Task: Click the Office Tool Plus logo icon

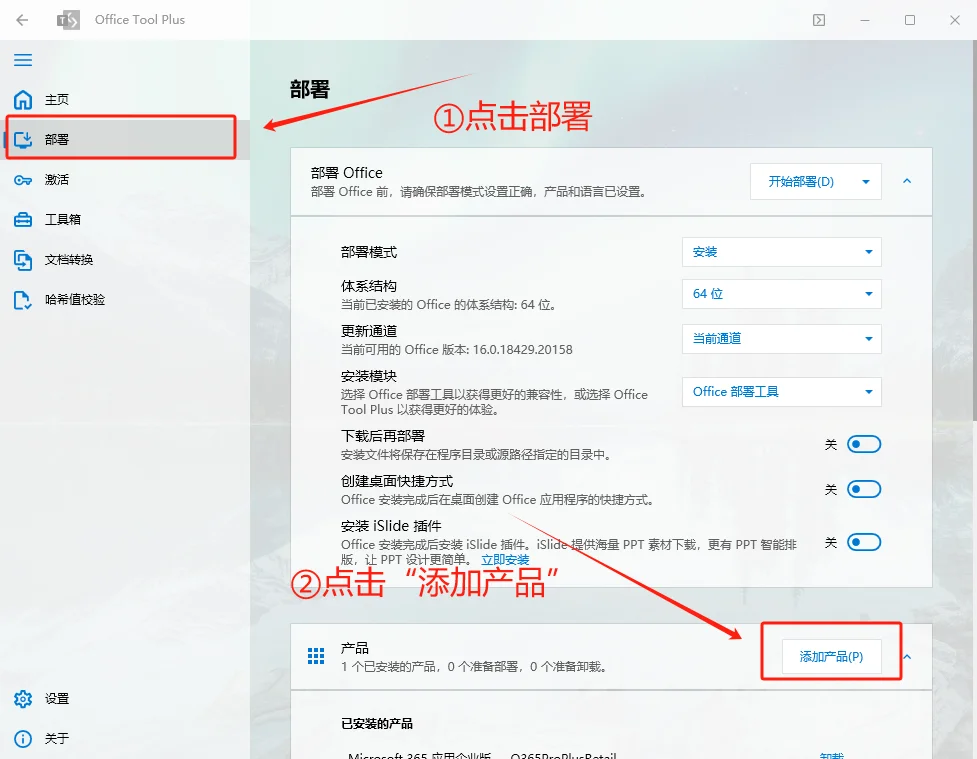Action: pos(69,20)
